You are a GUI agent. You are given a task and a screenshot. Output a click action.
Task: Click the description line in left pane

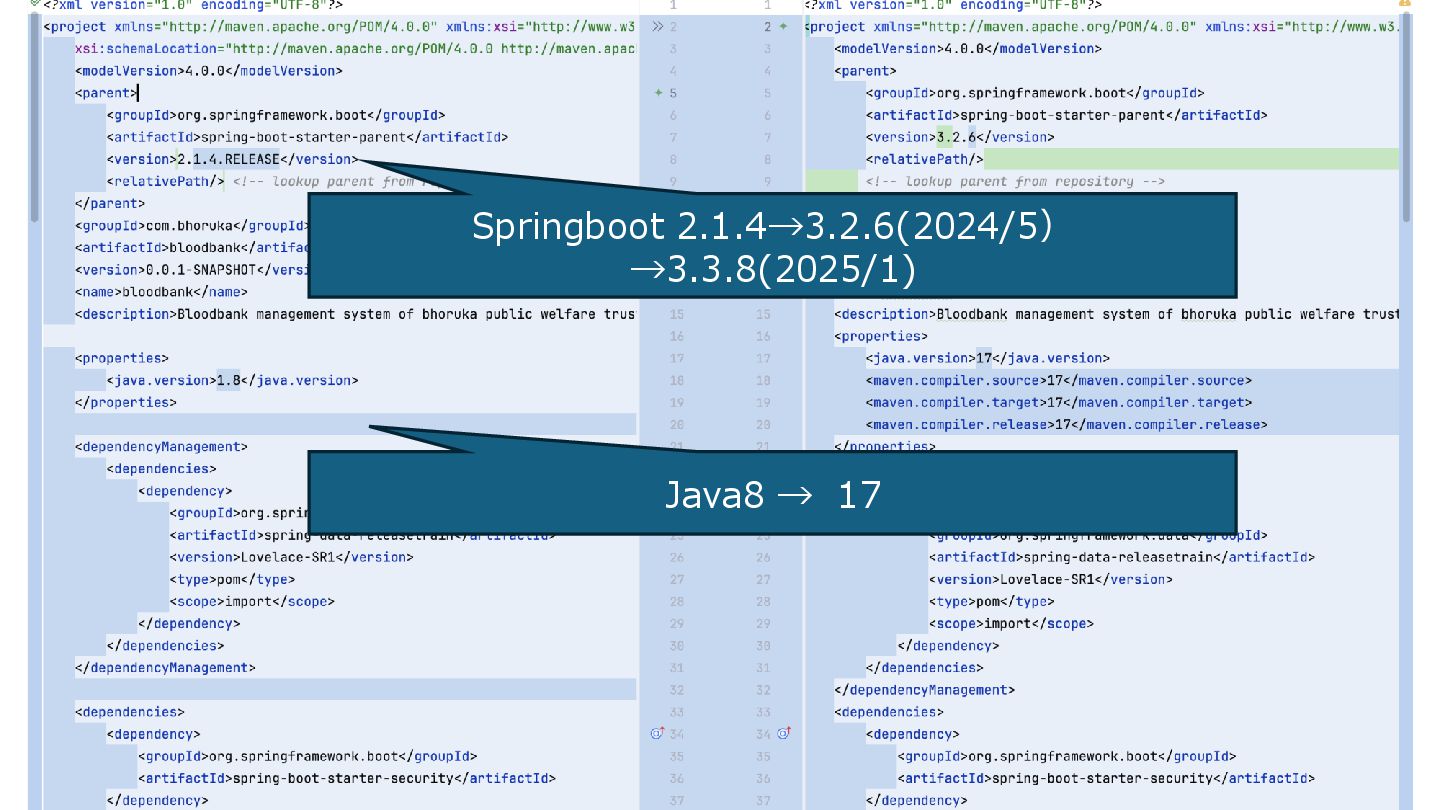pos(355,314)
